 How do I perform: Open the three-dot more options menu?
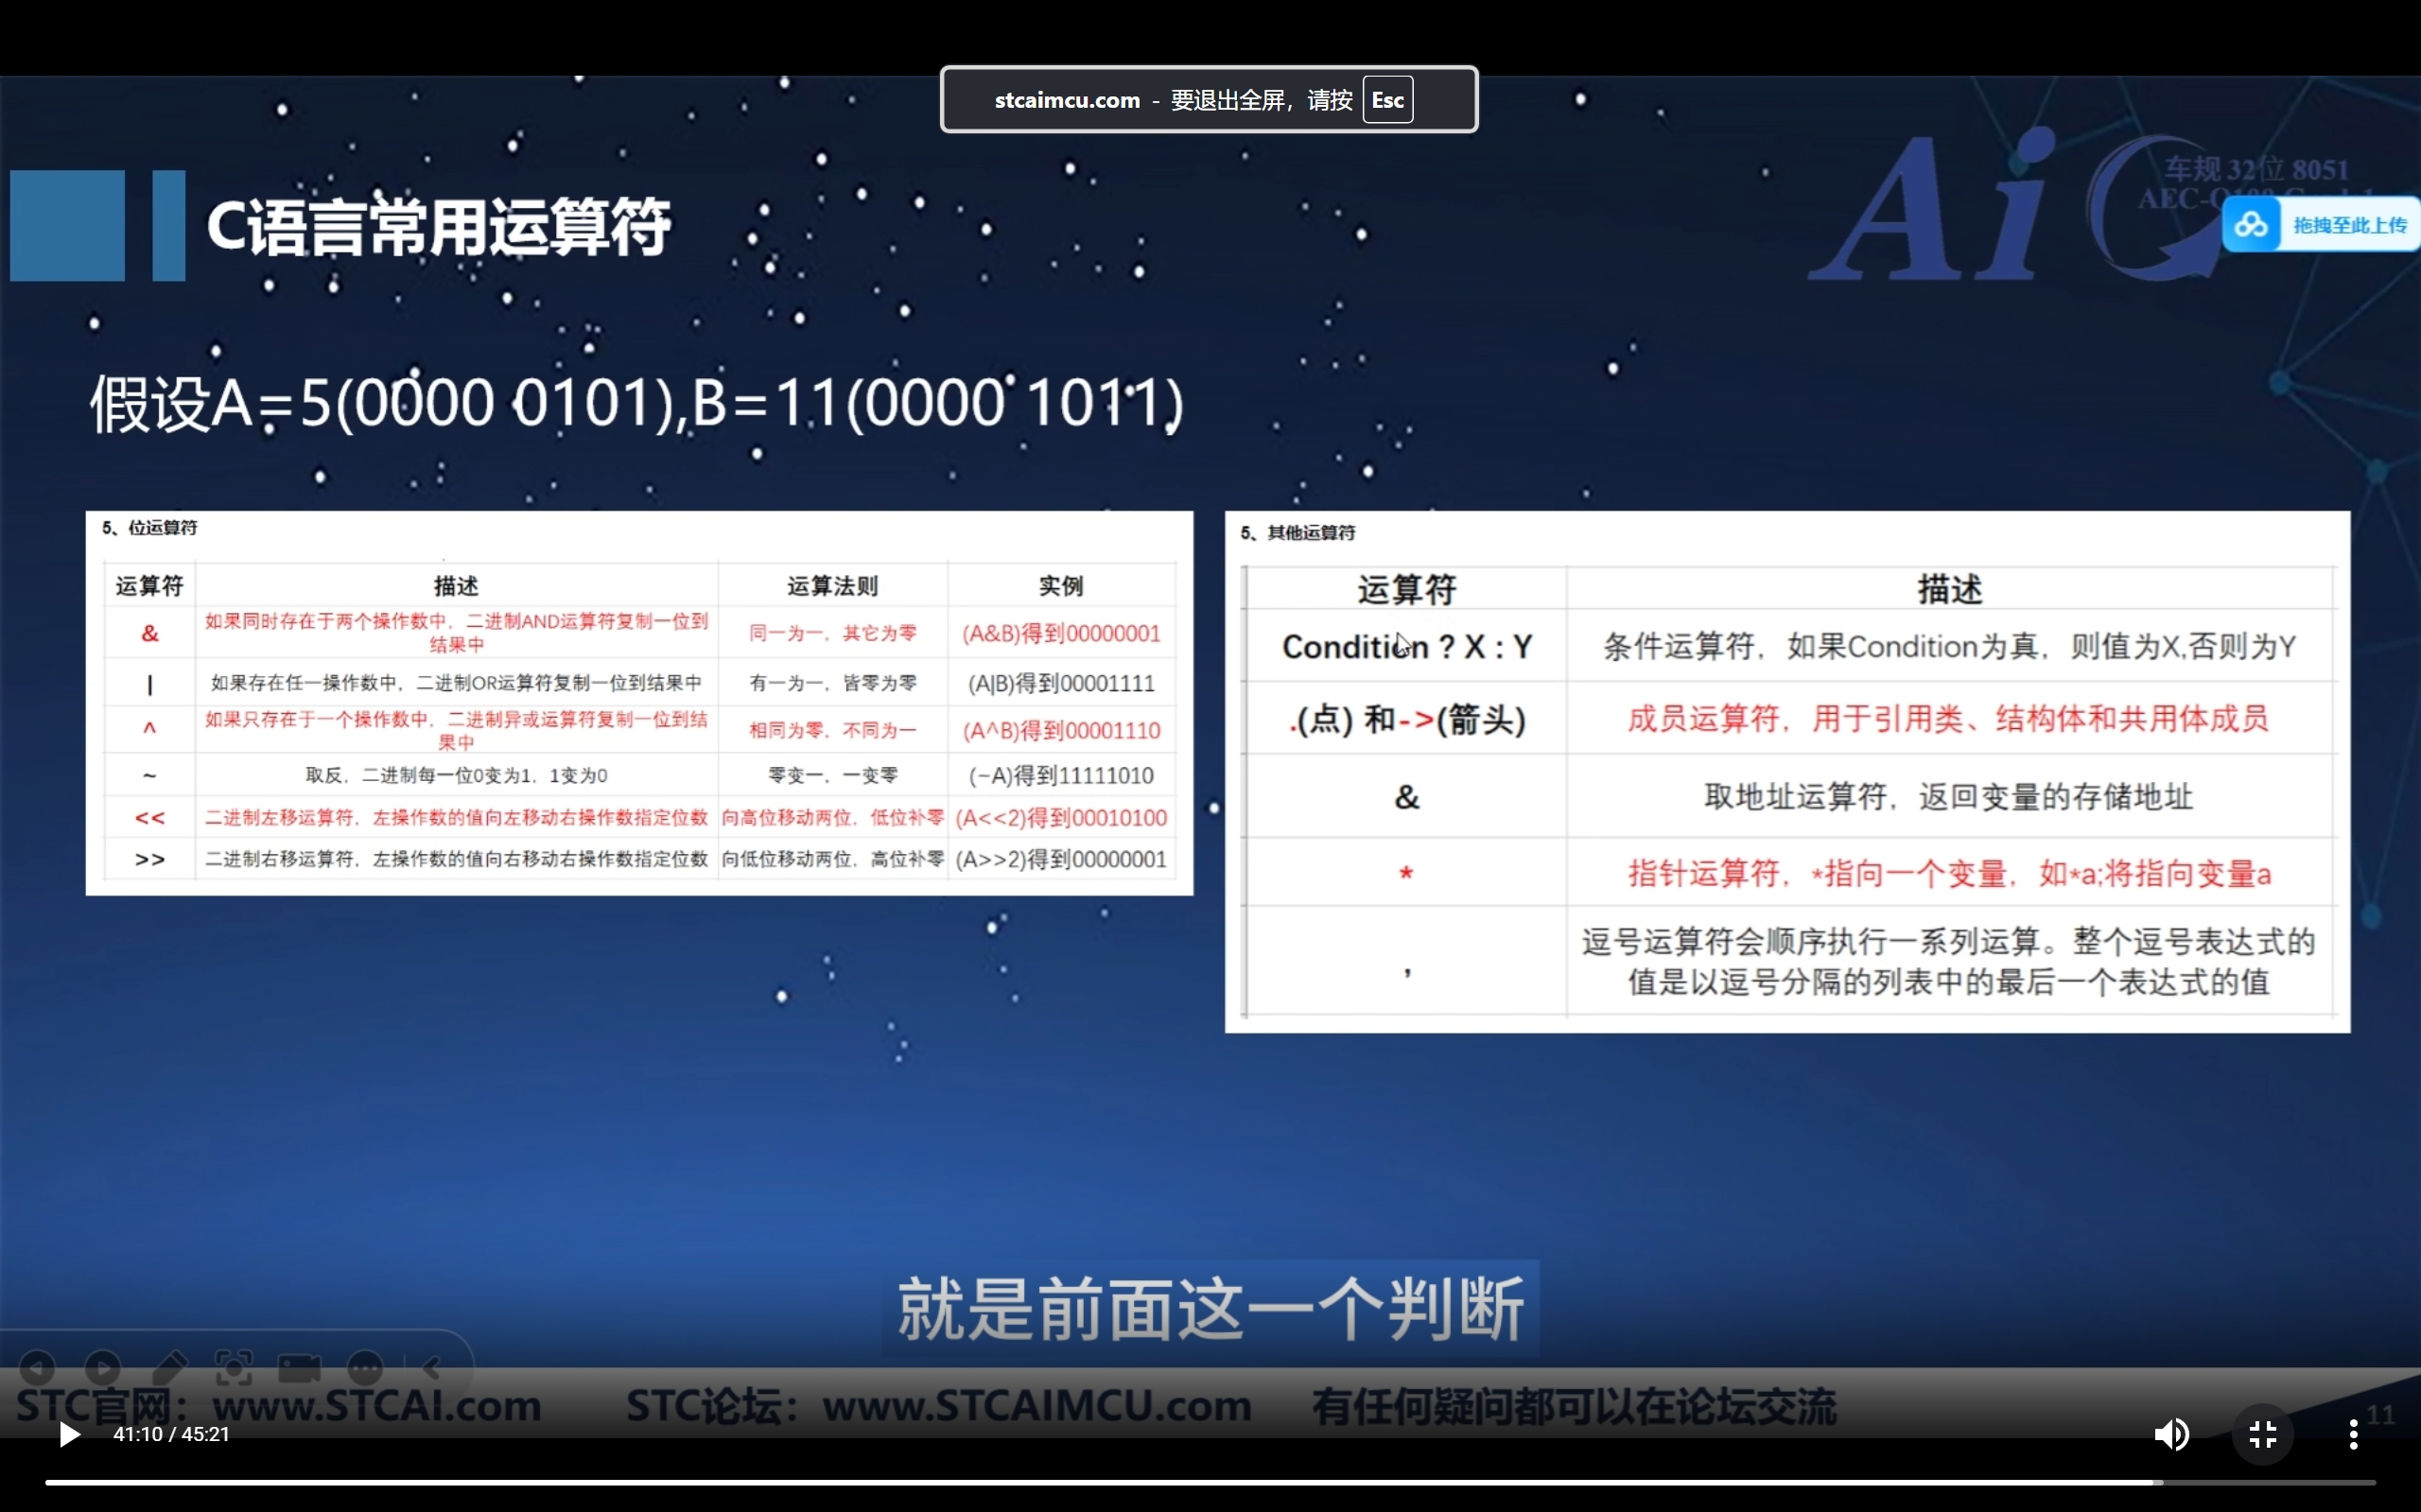pyautogui.click(x=2353, y=1434)
